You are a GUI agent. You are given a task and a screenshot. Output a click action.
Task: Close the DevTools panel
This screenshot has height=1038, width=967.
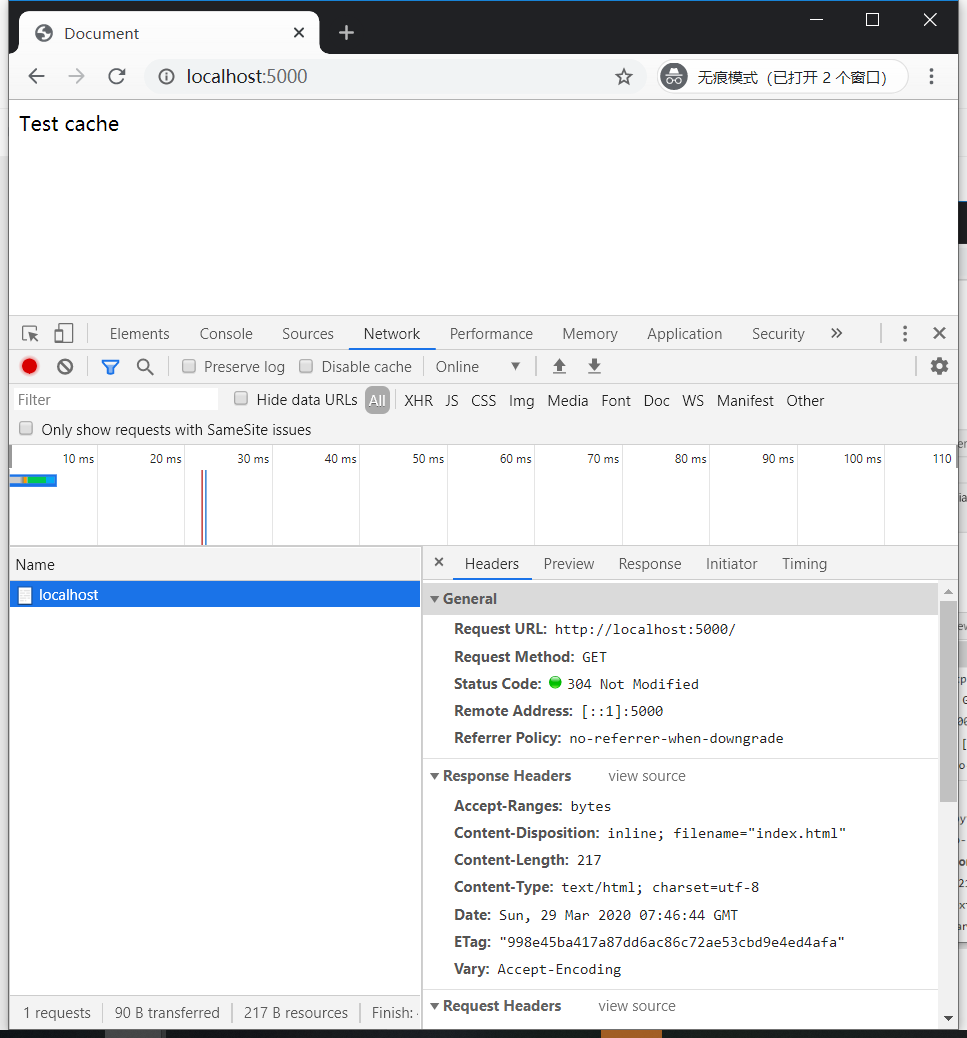click(x=939, y=334)
